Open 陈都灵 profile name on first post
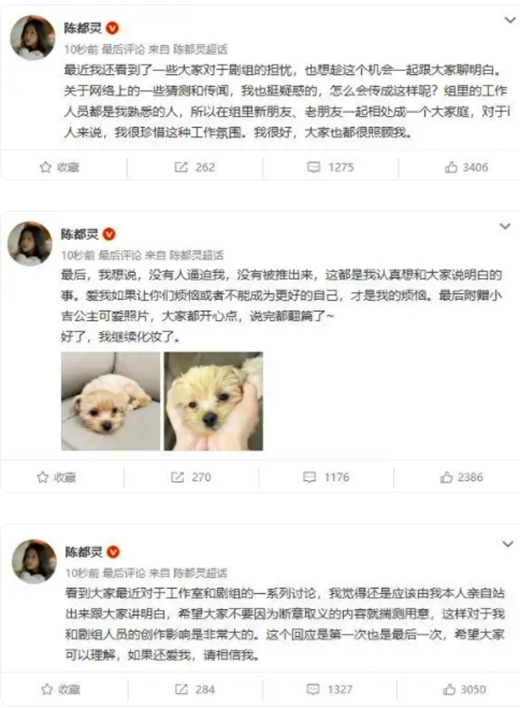 tap(83, 28)
